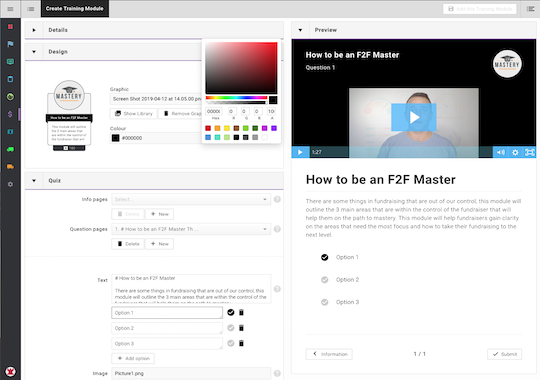Select the Create Training Module tab
The image size is (540, 380).
coord(75,9)
